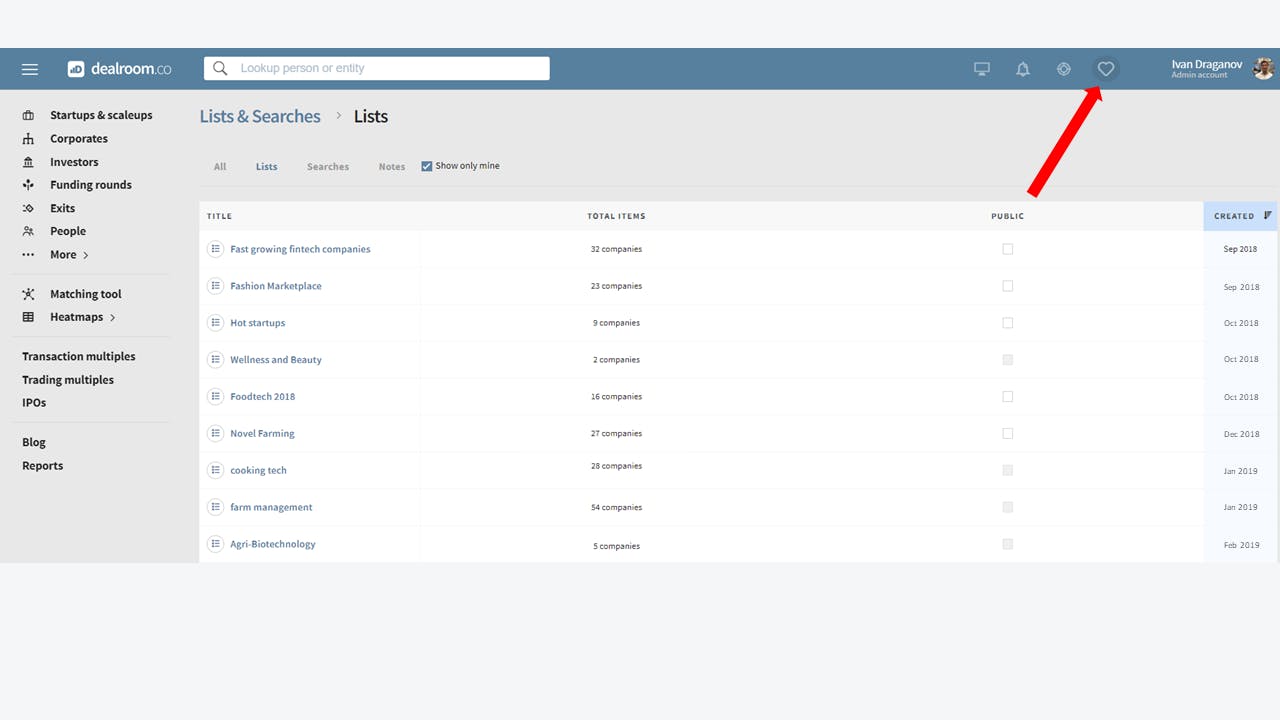Click the sort control on Created column
The height and width of the screenshot is (720, 1280).
click(x=1267, y=215)
